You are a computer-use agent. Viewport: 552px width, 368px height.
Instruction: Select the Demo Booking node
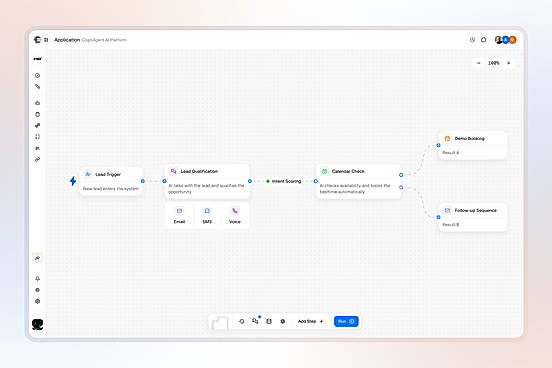click(473, 145)
